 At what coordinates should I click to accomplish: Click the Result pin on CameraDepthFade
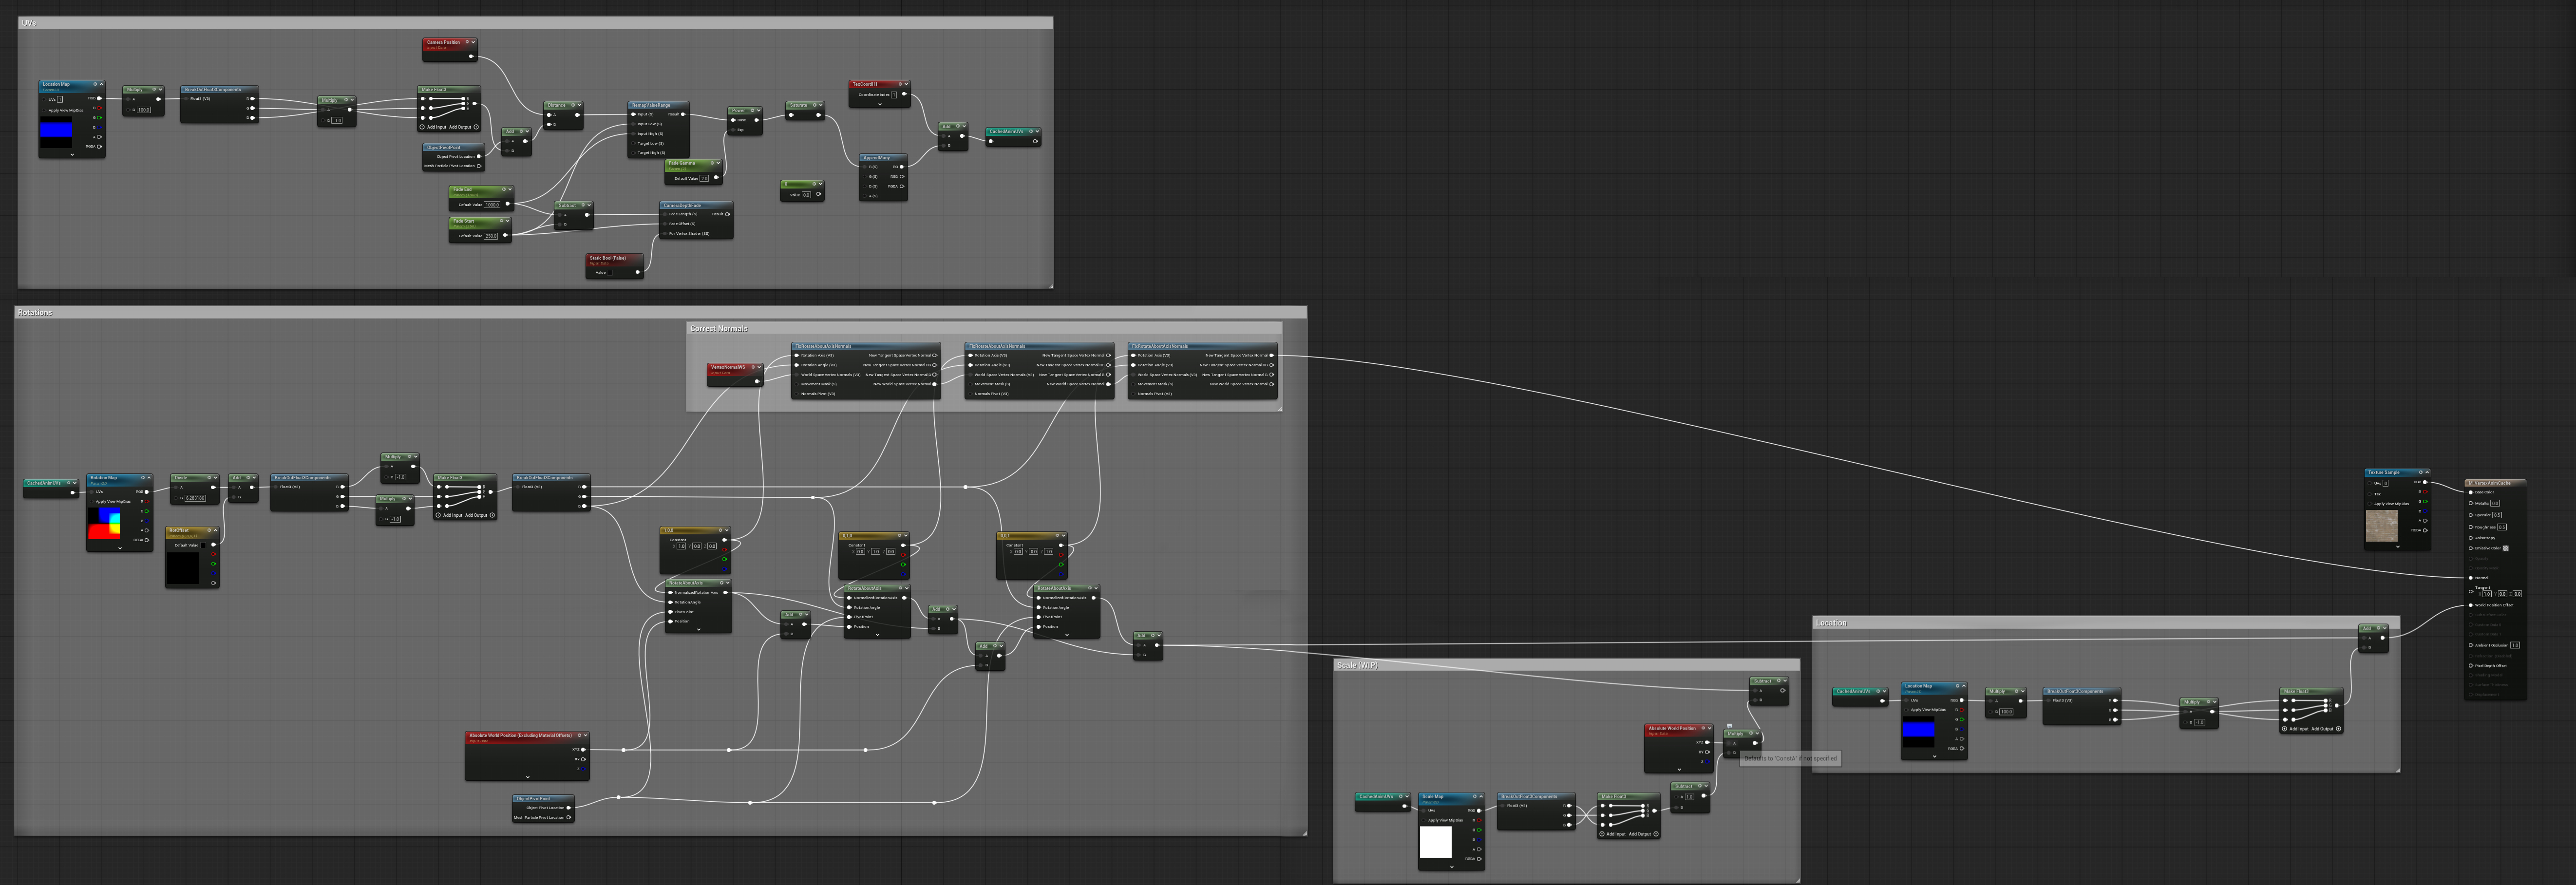[x=727, y=214]
